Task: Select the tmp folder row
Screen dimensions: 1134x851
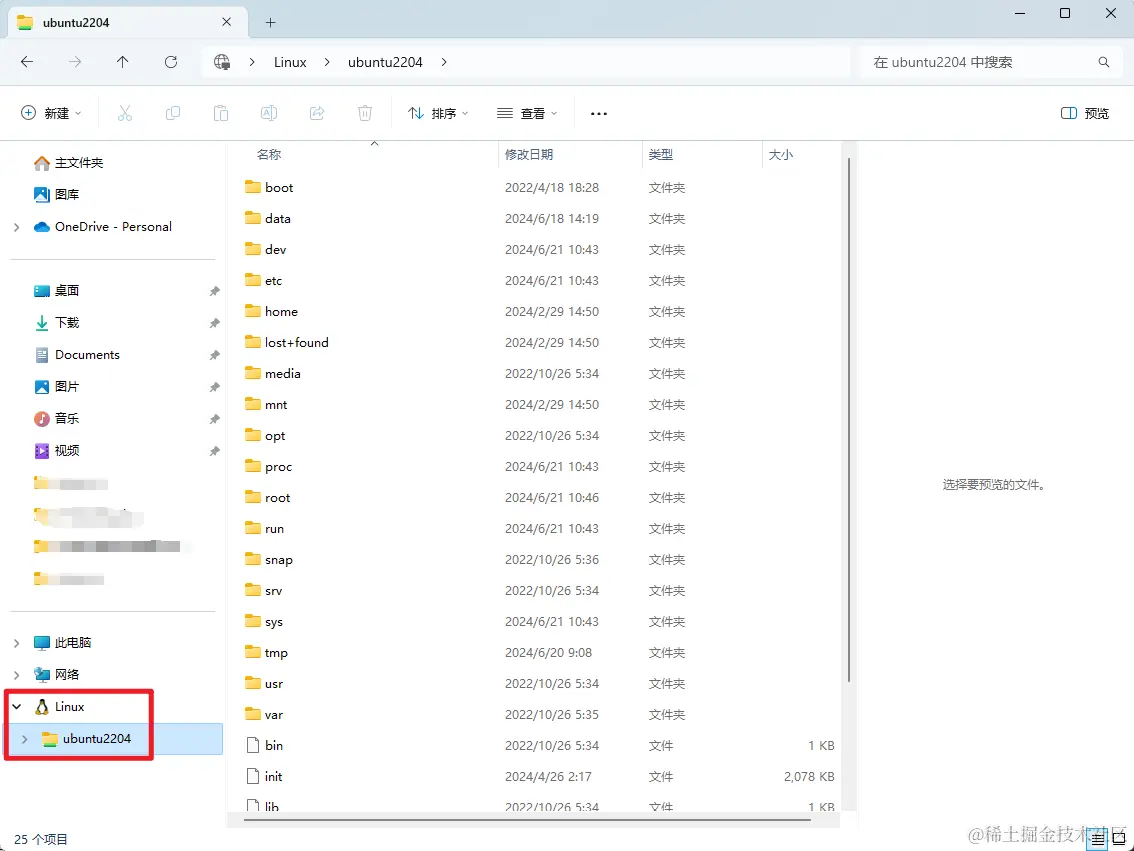Action: (539, 652)
